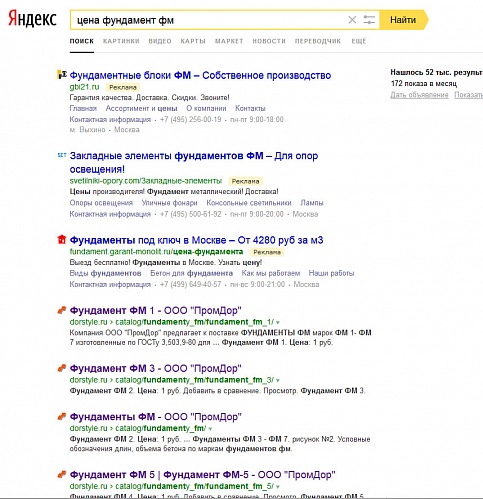Open Опоры освещения sitelink
Screen dimensions: 483x499
point(101,203)
